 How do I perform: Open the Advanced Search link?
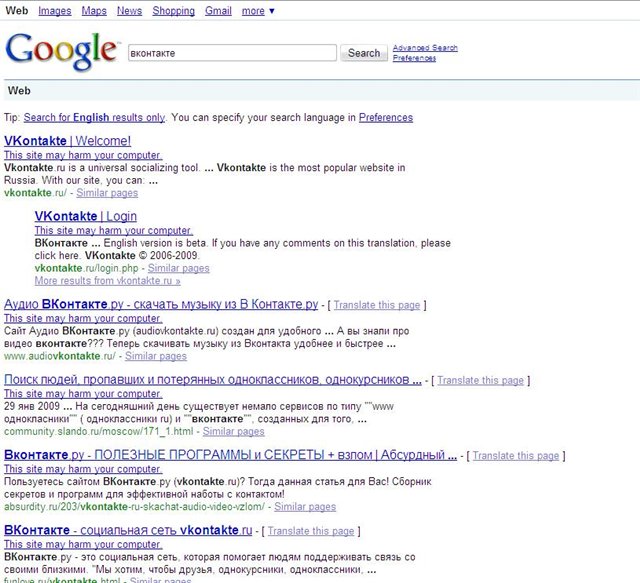pos(425,48)
